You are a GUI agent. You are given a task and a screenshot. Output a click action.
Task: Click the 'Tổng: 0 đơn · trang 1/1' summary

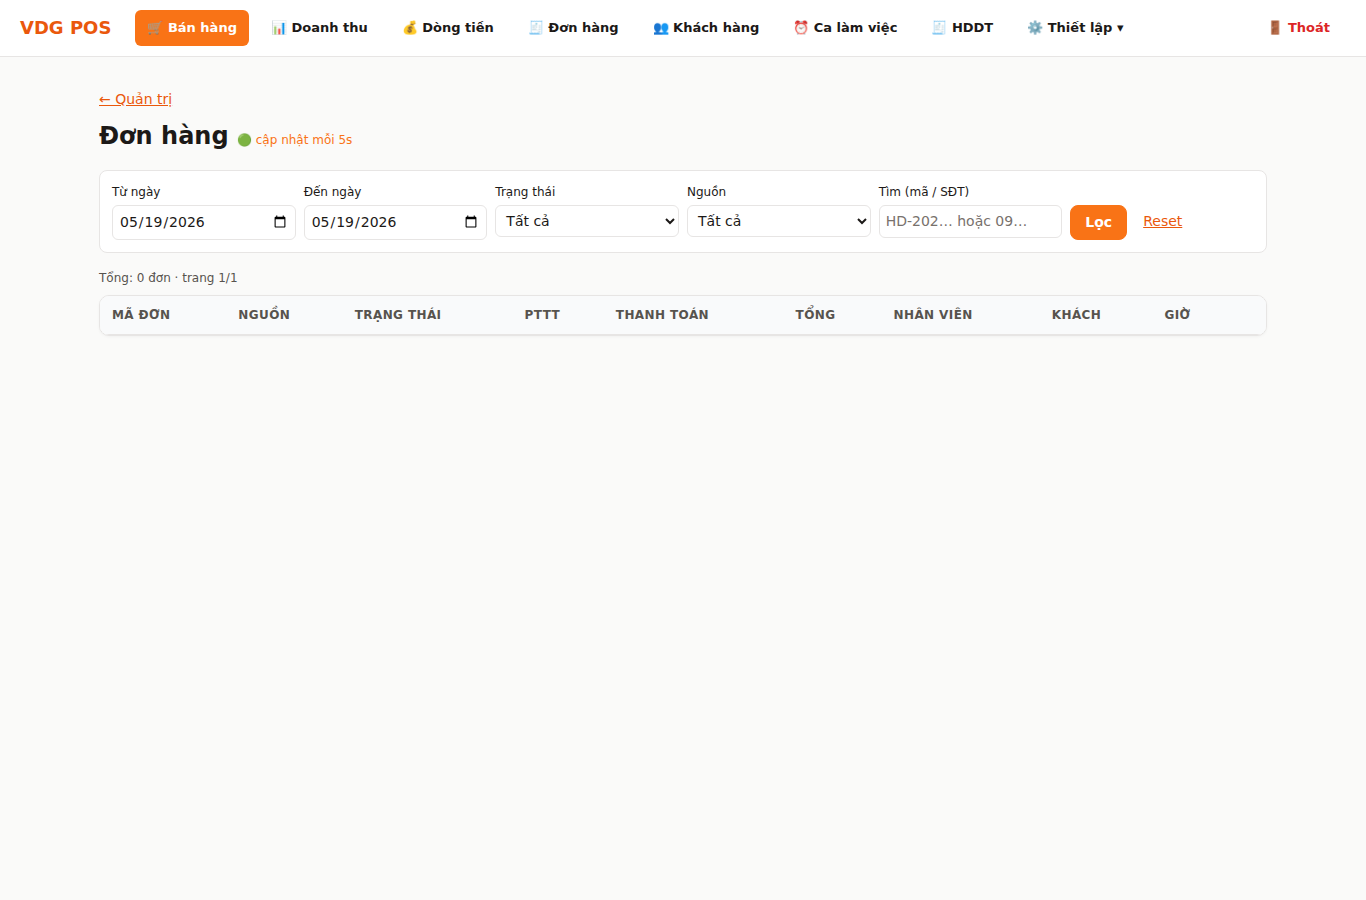click(x=168, y=278)
